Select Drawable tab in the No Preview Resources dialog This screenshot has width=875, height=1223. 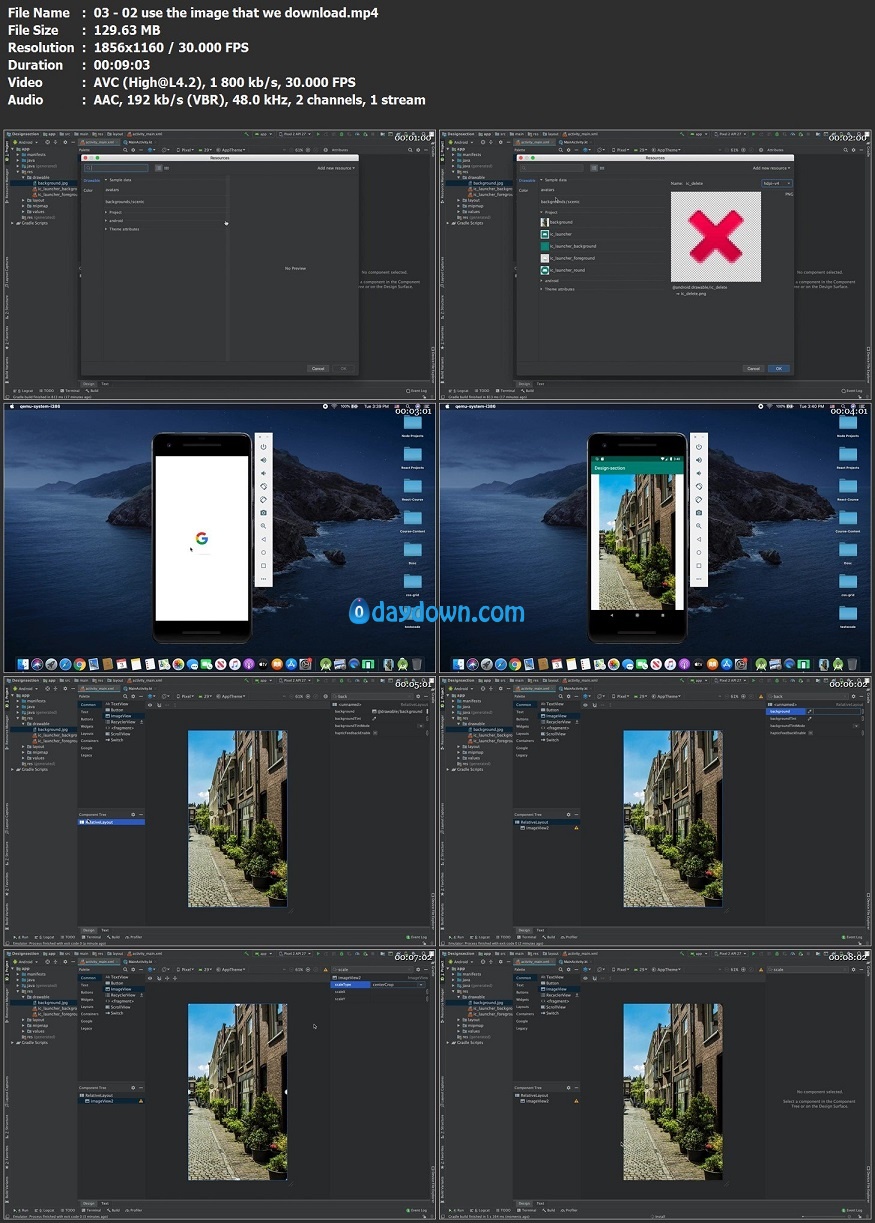click(91, 180)
